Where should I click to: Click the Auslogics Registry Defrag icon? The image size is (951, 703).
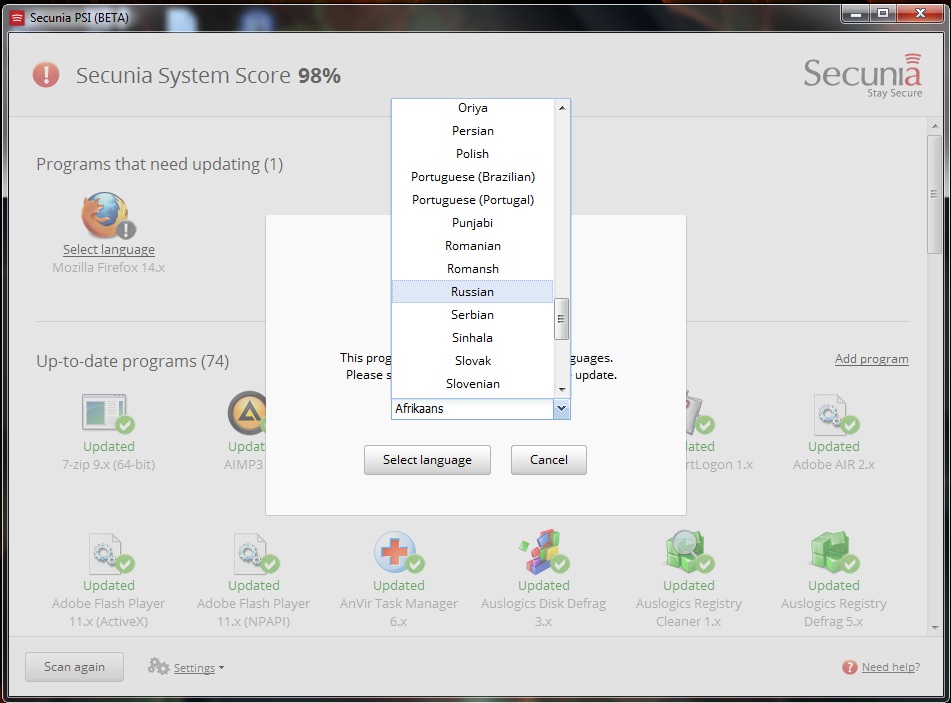835,552
